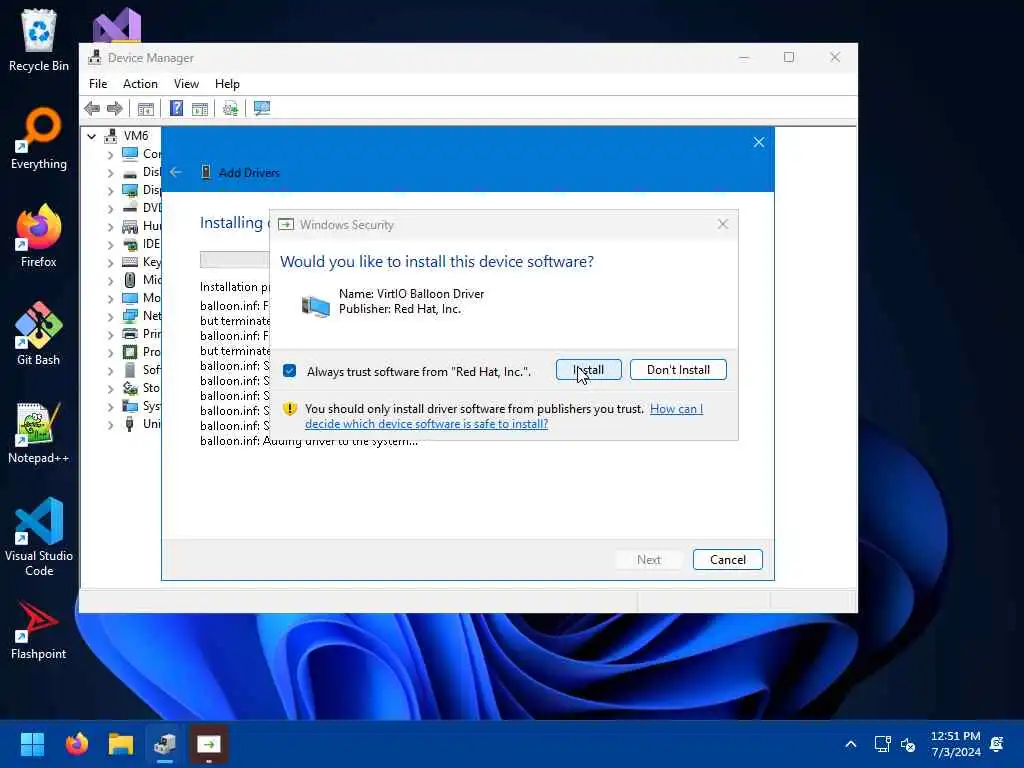Image resolution: width=1024 pixels, height=768 pixels.
Task: Click Install in Windows Security dialog
Action: [x=588, y=370]
